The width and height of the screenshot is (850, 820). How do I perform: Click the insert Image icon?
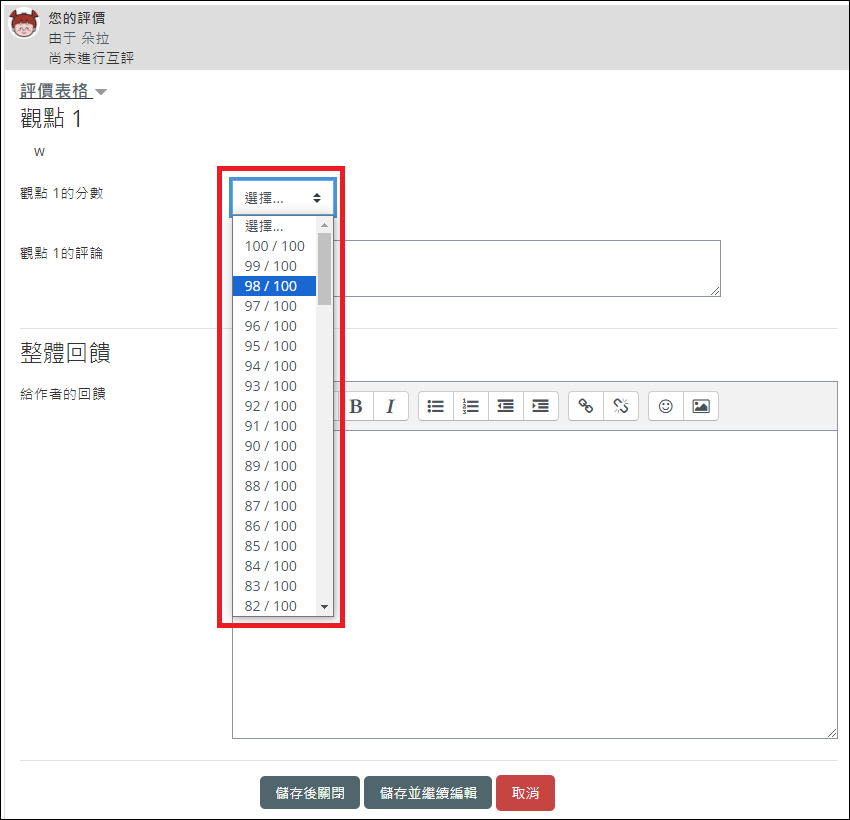tap(701, 406)
